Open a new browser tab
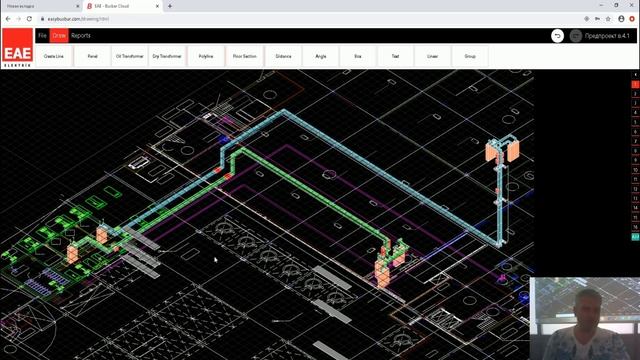 (x=170, y=6)
